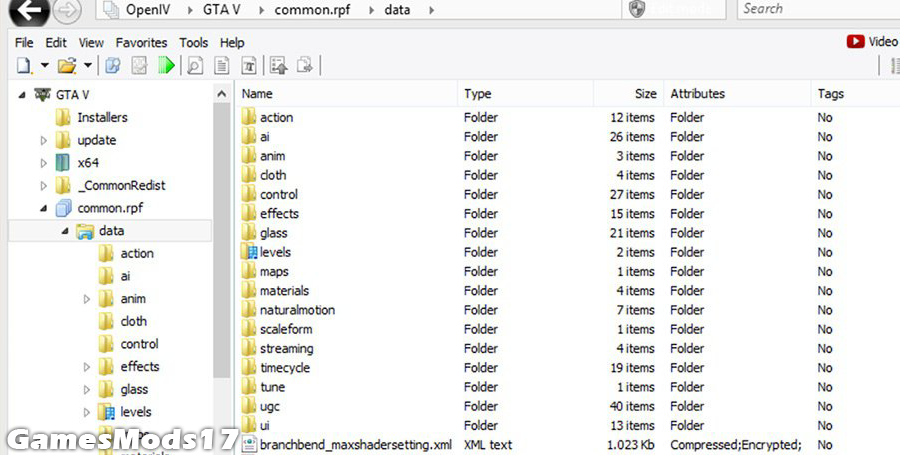
Task: Click the scaleform folder icon in file list
Action: [249, 329]
